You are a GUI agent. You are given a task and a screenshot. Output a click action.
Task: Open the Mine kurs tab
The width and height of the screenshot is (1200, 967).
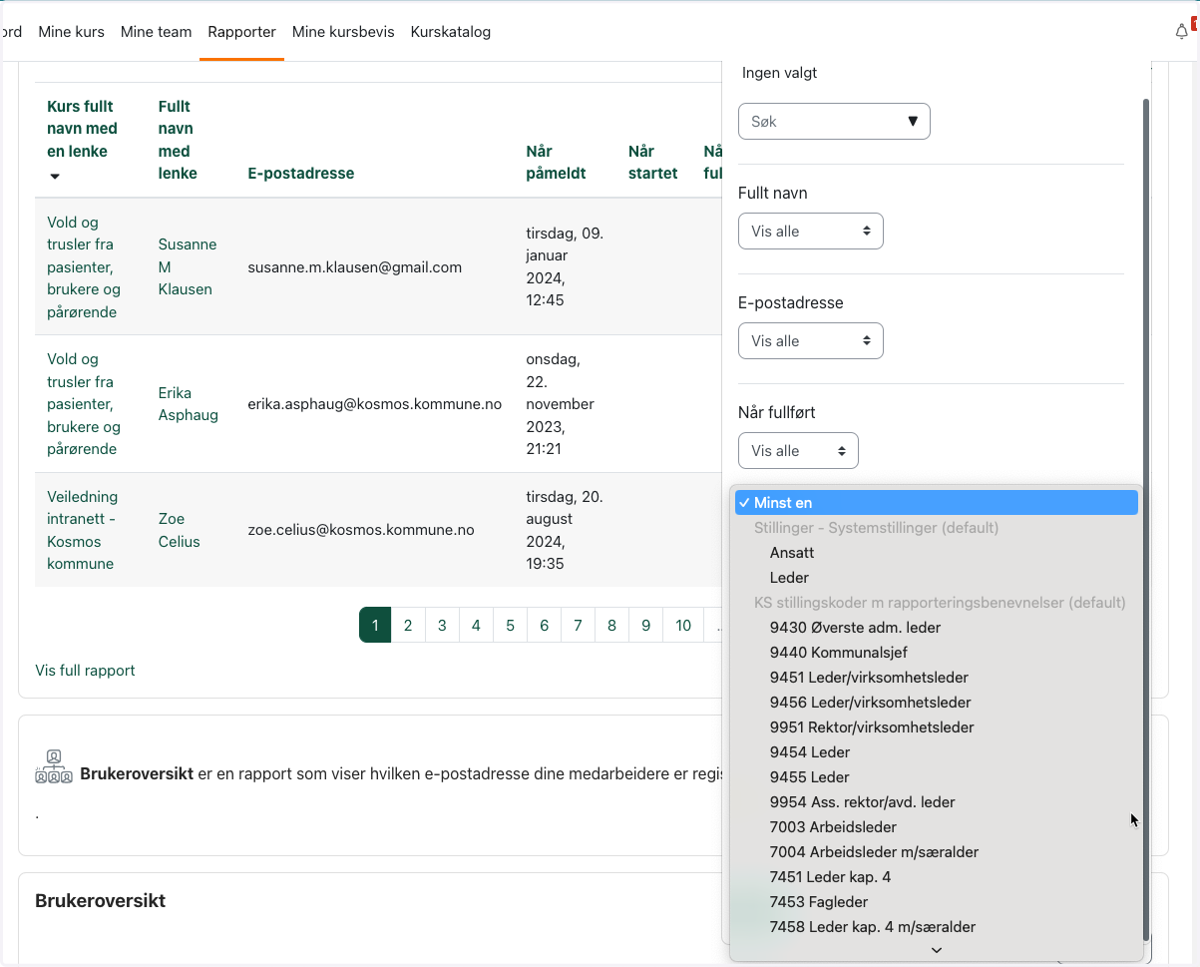[x=71, y=32]
